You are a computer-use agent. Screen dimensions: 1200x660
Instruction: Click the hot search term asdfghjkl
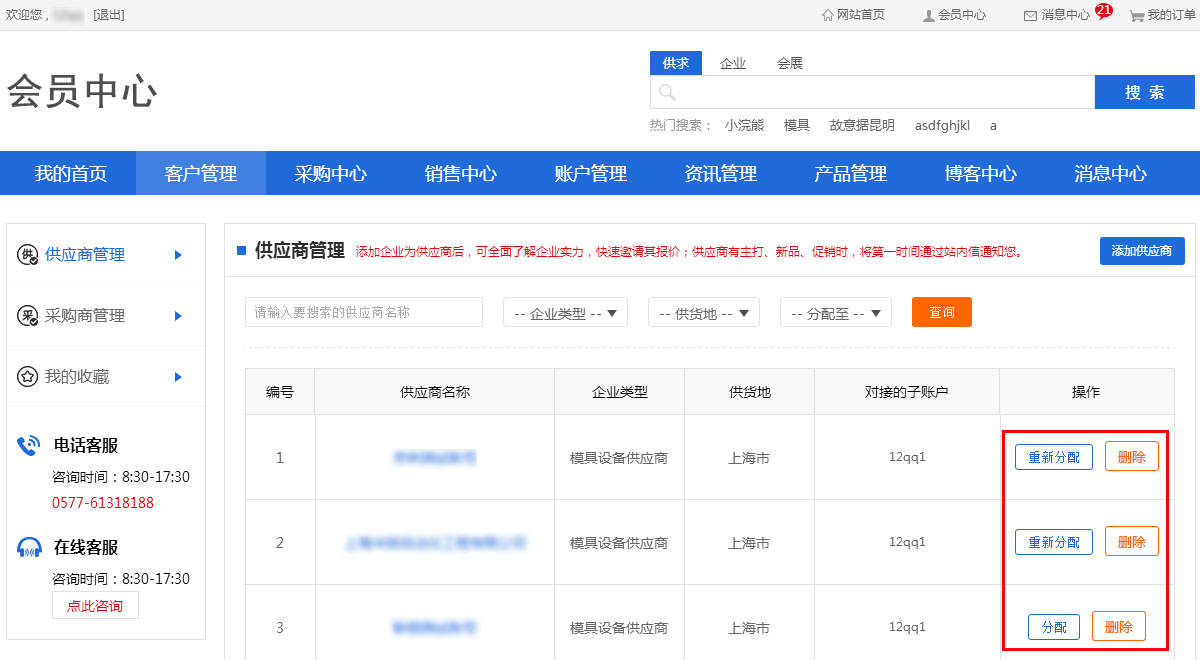[x=942, y=125]
